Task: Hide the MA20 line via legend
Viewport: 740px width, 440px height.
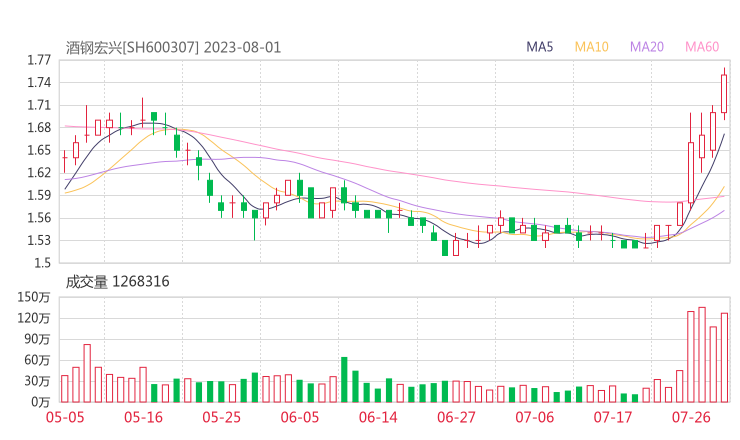Action: 647,47
